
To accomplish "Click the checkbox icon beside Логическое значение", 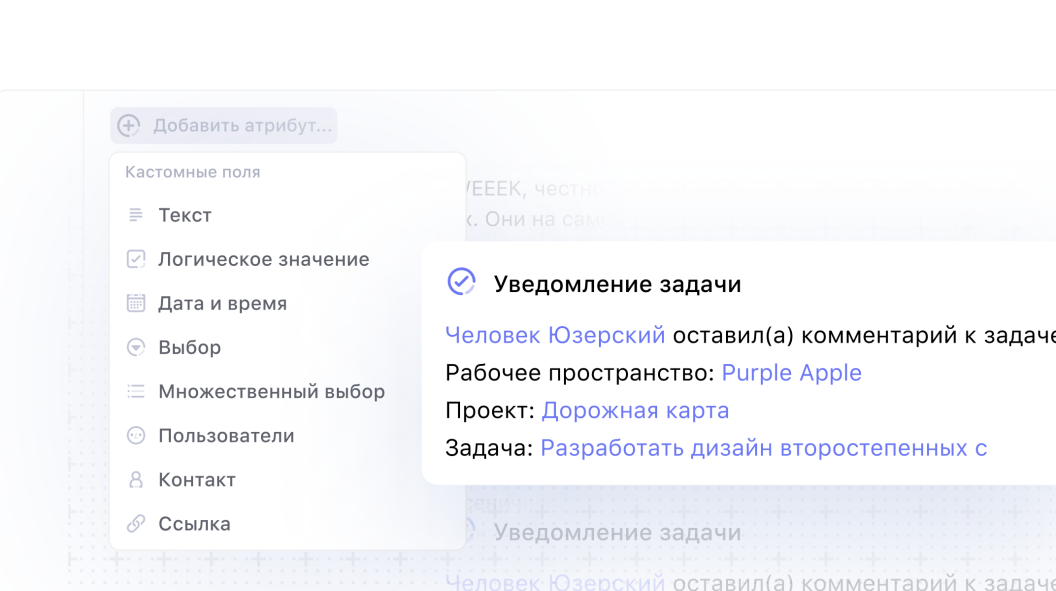I will 135,259.
